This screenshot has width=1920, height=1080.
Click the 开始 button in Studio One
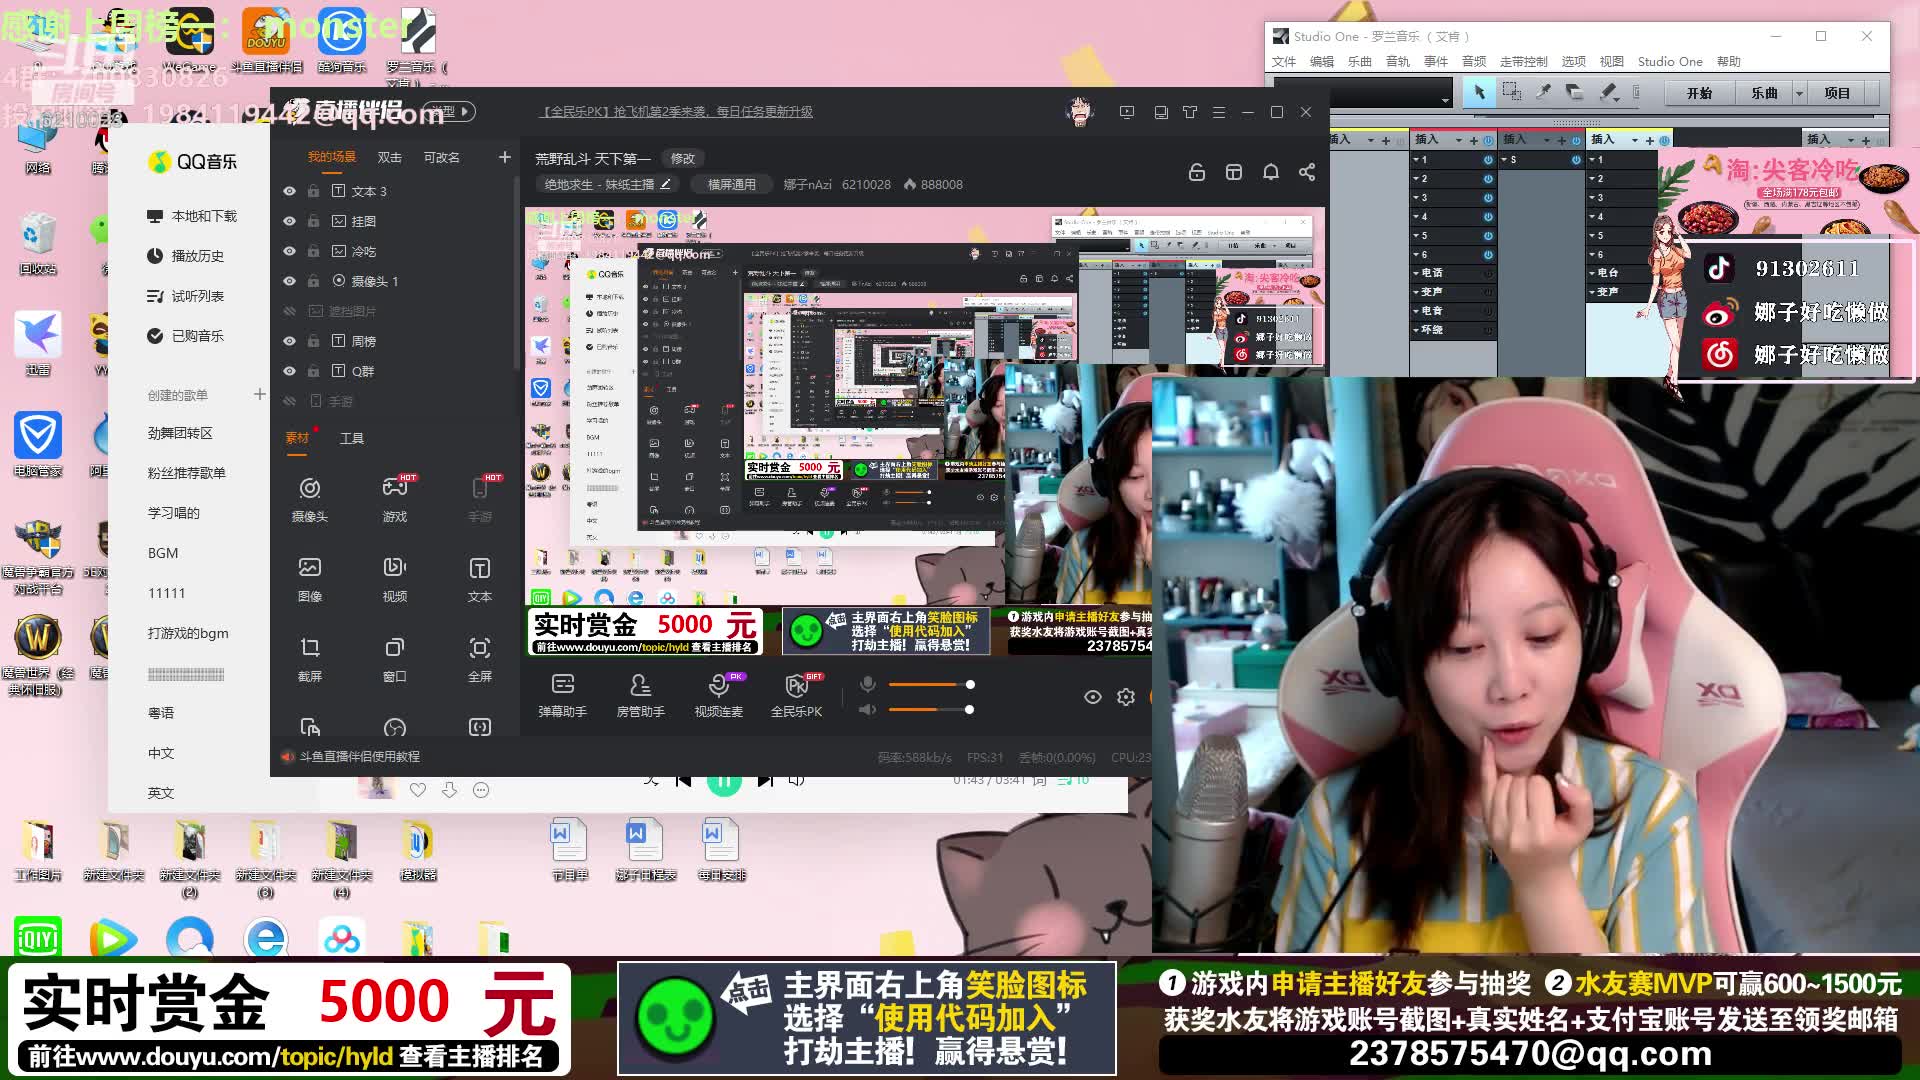[x=1699, y=93]
